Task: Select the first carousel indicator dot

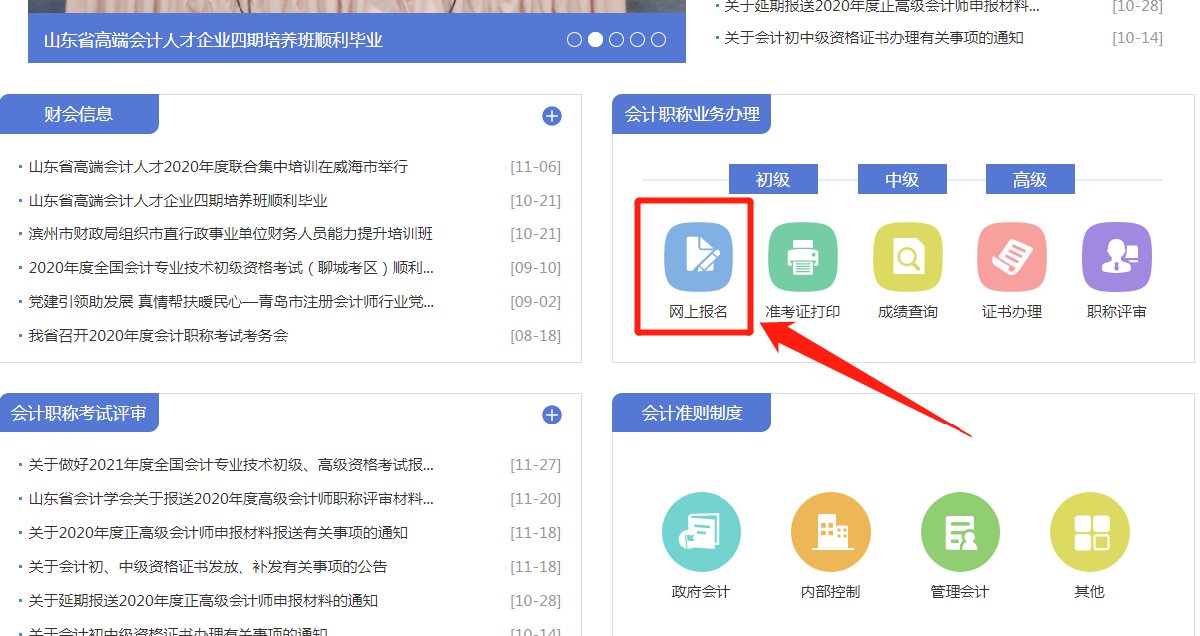Action: [x=574, y=40]
